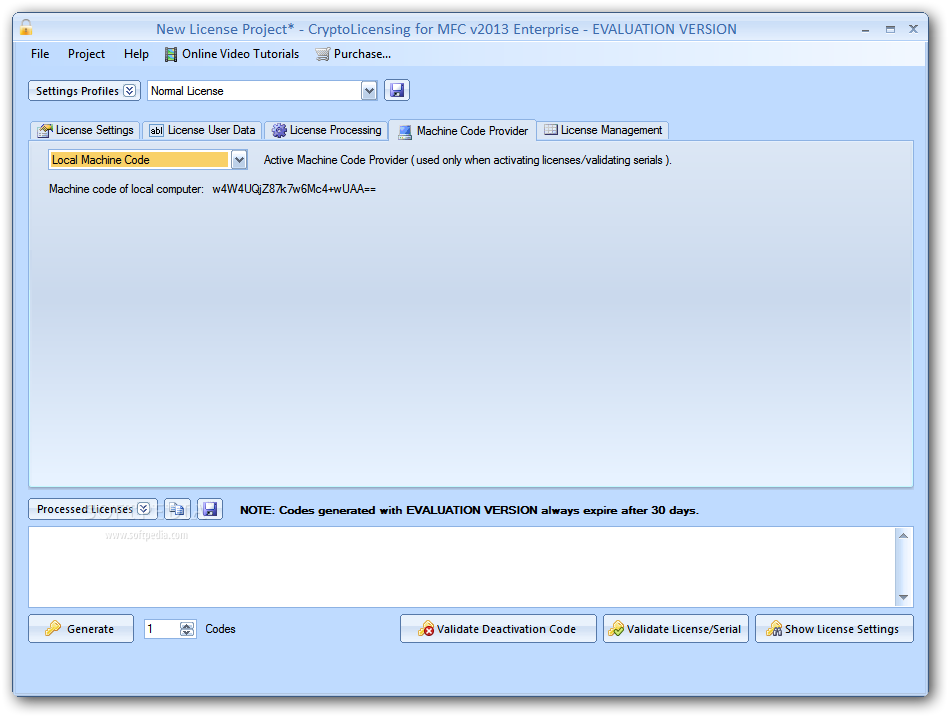Click the machine code value w4W4UQjZ87k7w6Mc4+wUAA==
Image resolution: width=949 pixels, height=717 pixels.
[294, 189]
